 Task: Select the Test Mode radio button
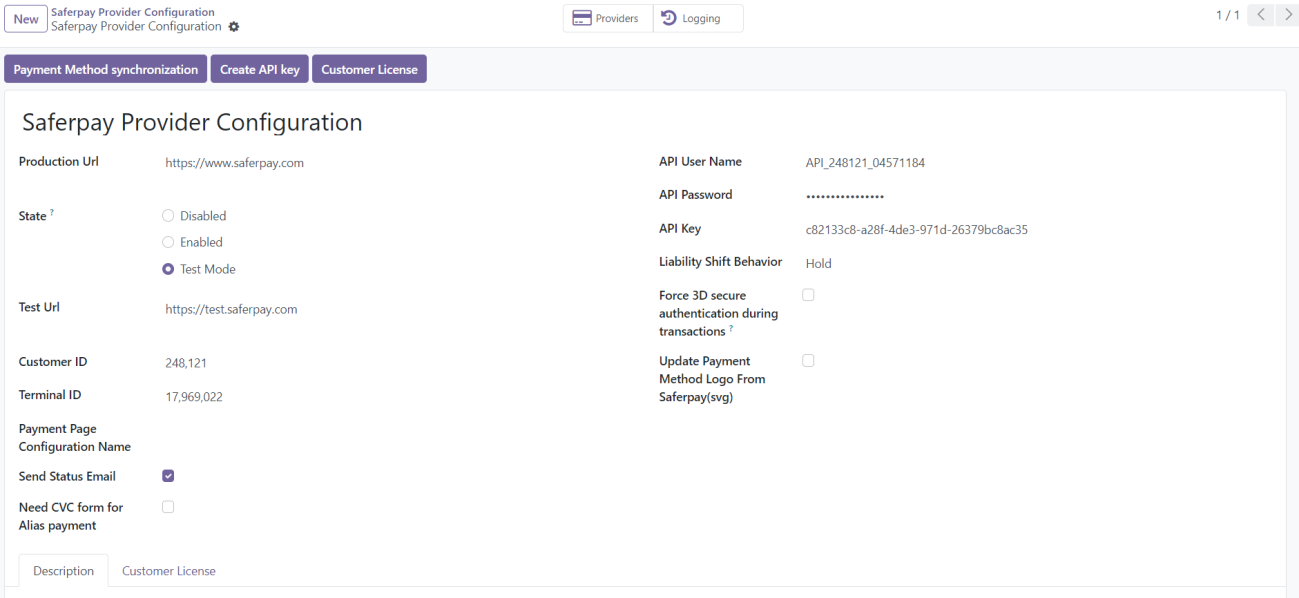pos(168,269)
